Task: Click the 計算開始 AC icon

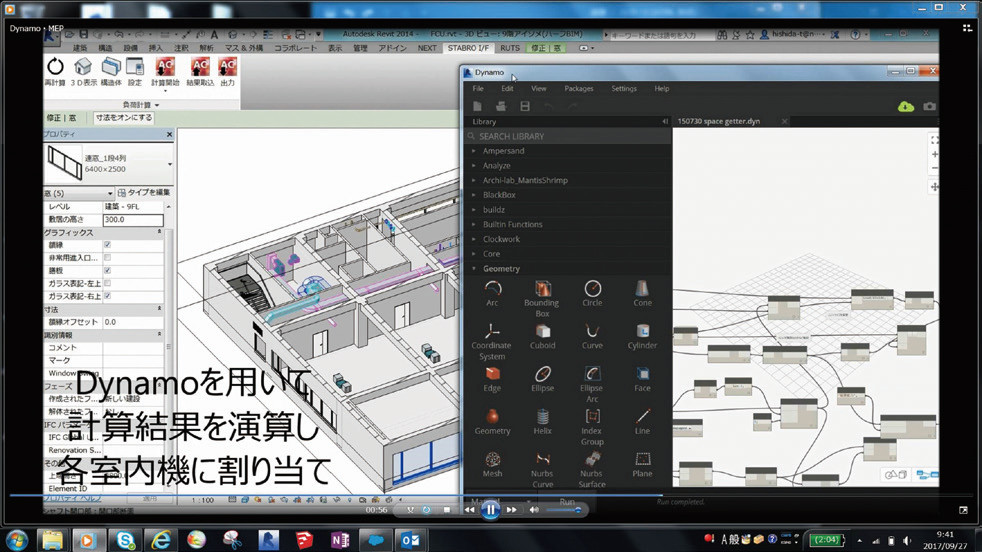Action: click(x=165, y=66)
